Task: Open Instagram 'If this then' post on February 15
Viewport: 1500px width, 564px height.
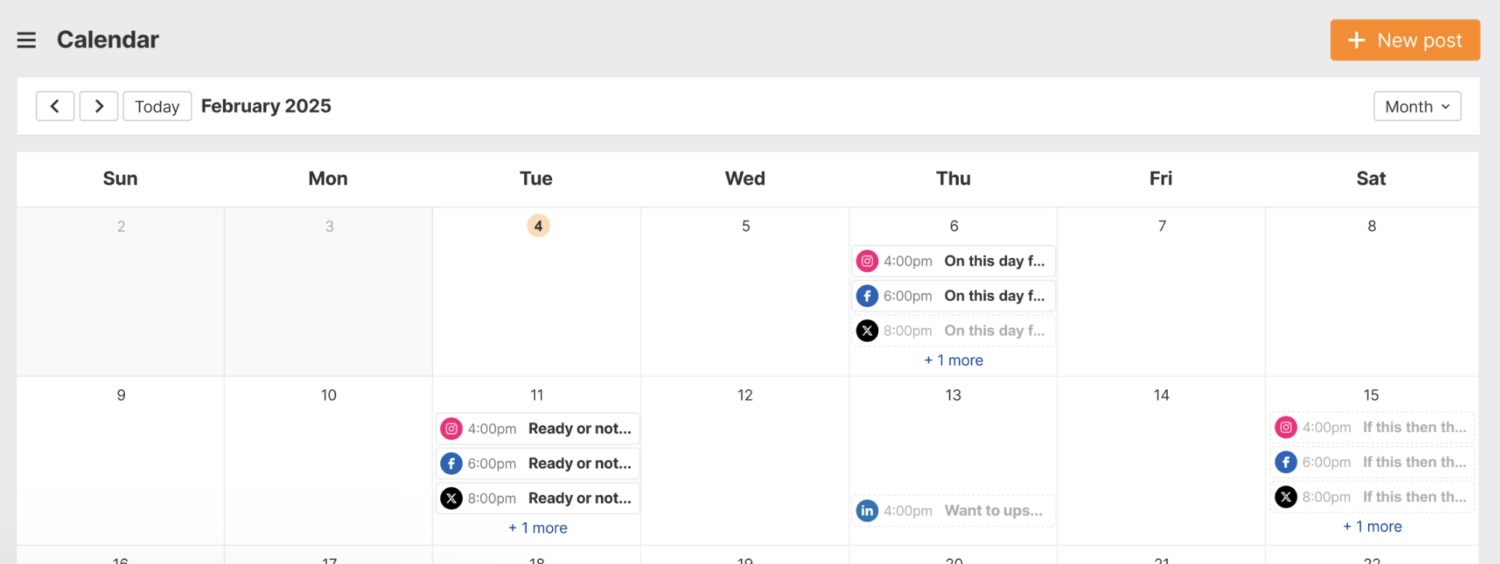Action: click(1372, 427)
